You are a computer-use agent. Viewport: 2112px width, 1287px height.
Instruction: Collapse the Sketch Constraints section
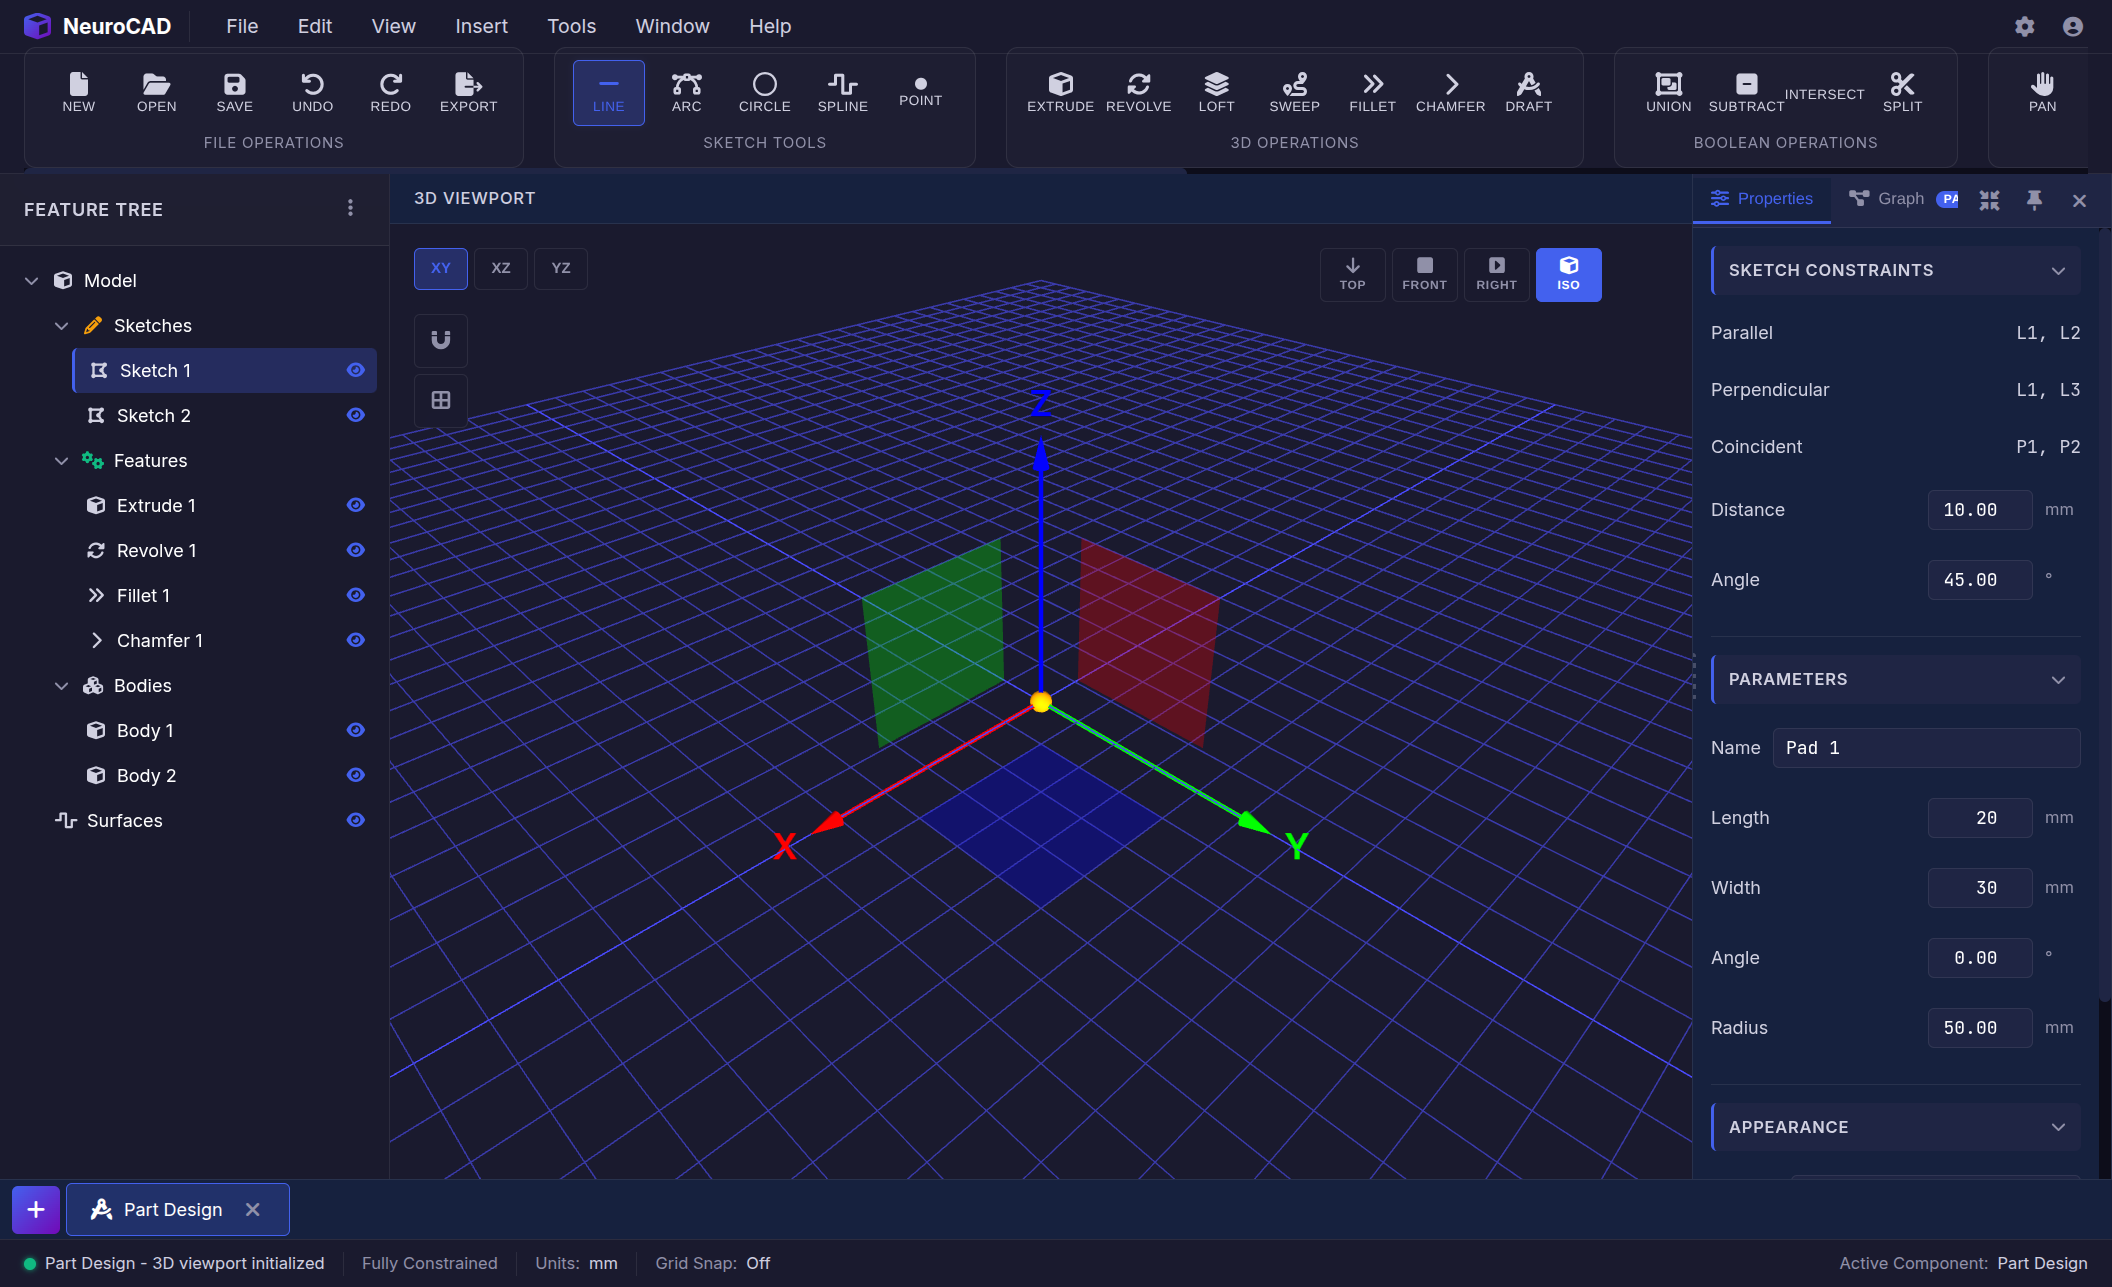pos(2058,270)
